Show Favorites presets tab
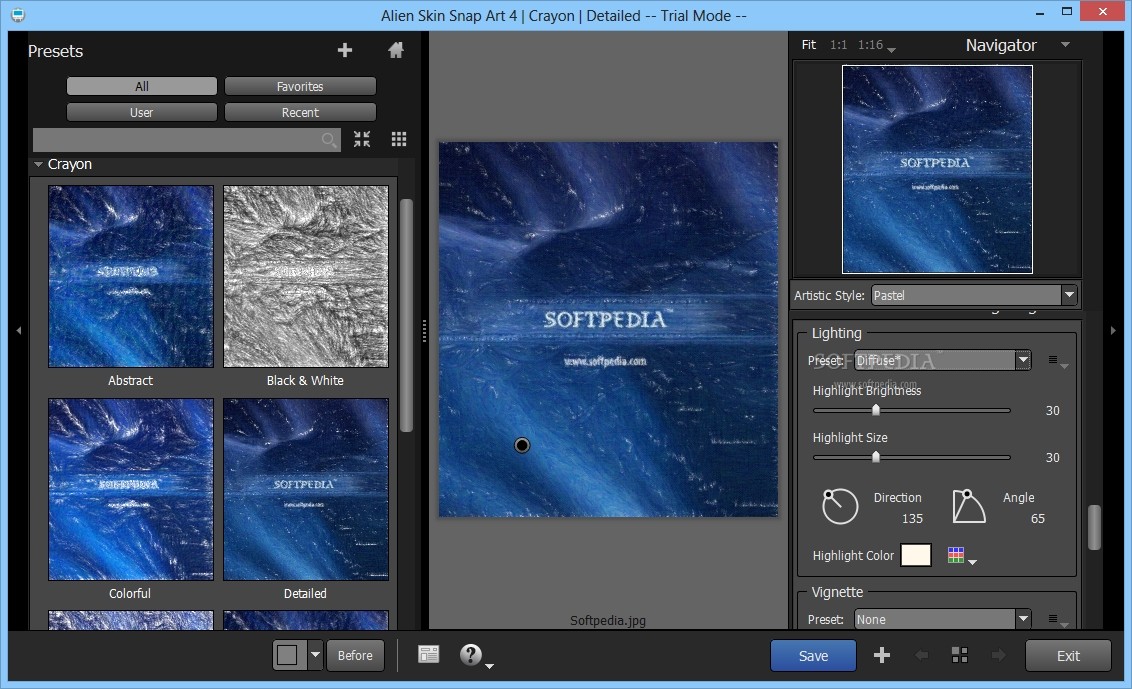The width and height of the screenshot is (1132, 689). 300,86
